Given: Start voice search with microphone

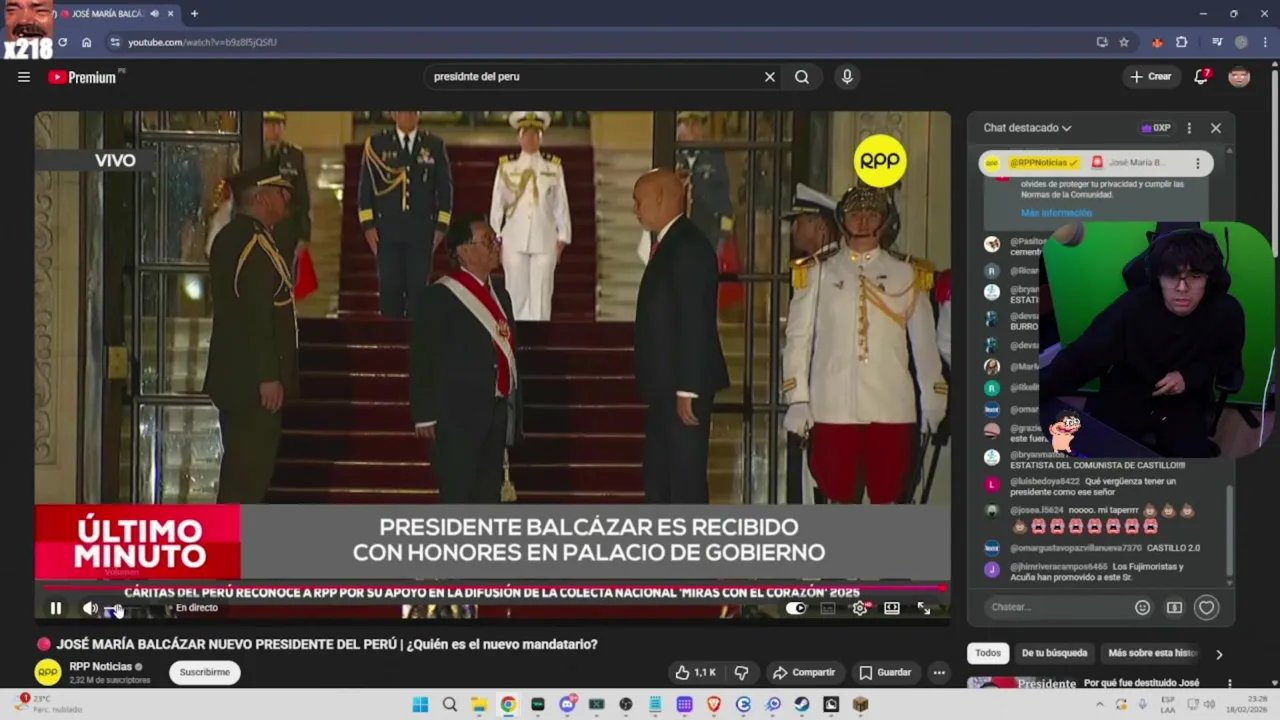Looking at the screenshot, I should tap(847, 77).
